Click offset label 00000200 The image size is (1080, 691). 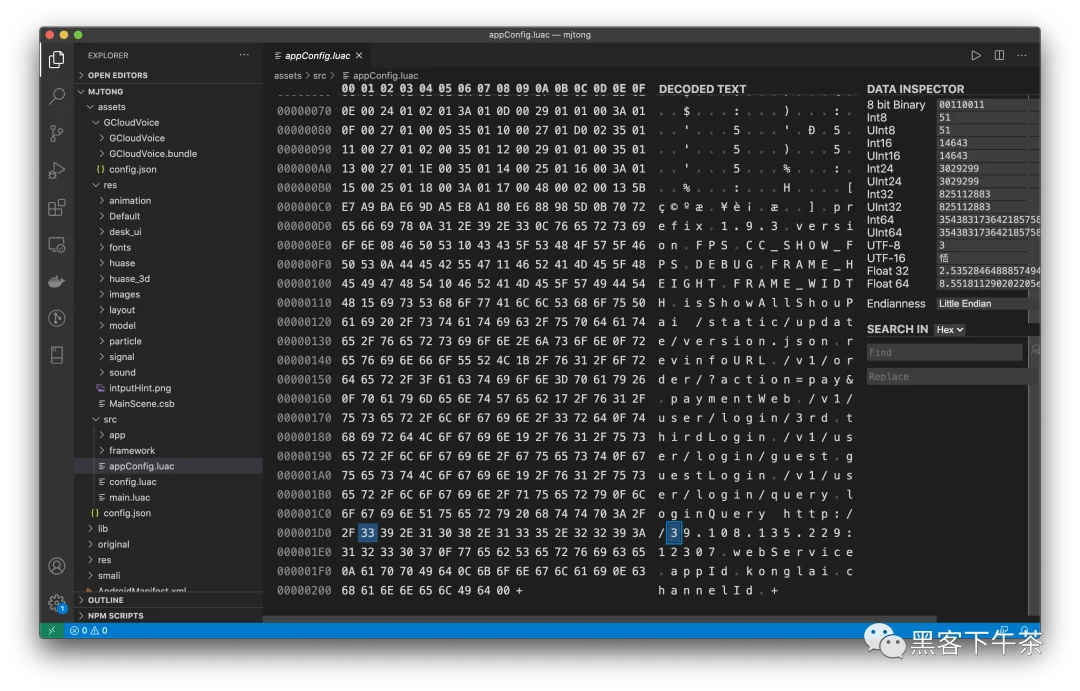(304, 590)
